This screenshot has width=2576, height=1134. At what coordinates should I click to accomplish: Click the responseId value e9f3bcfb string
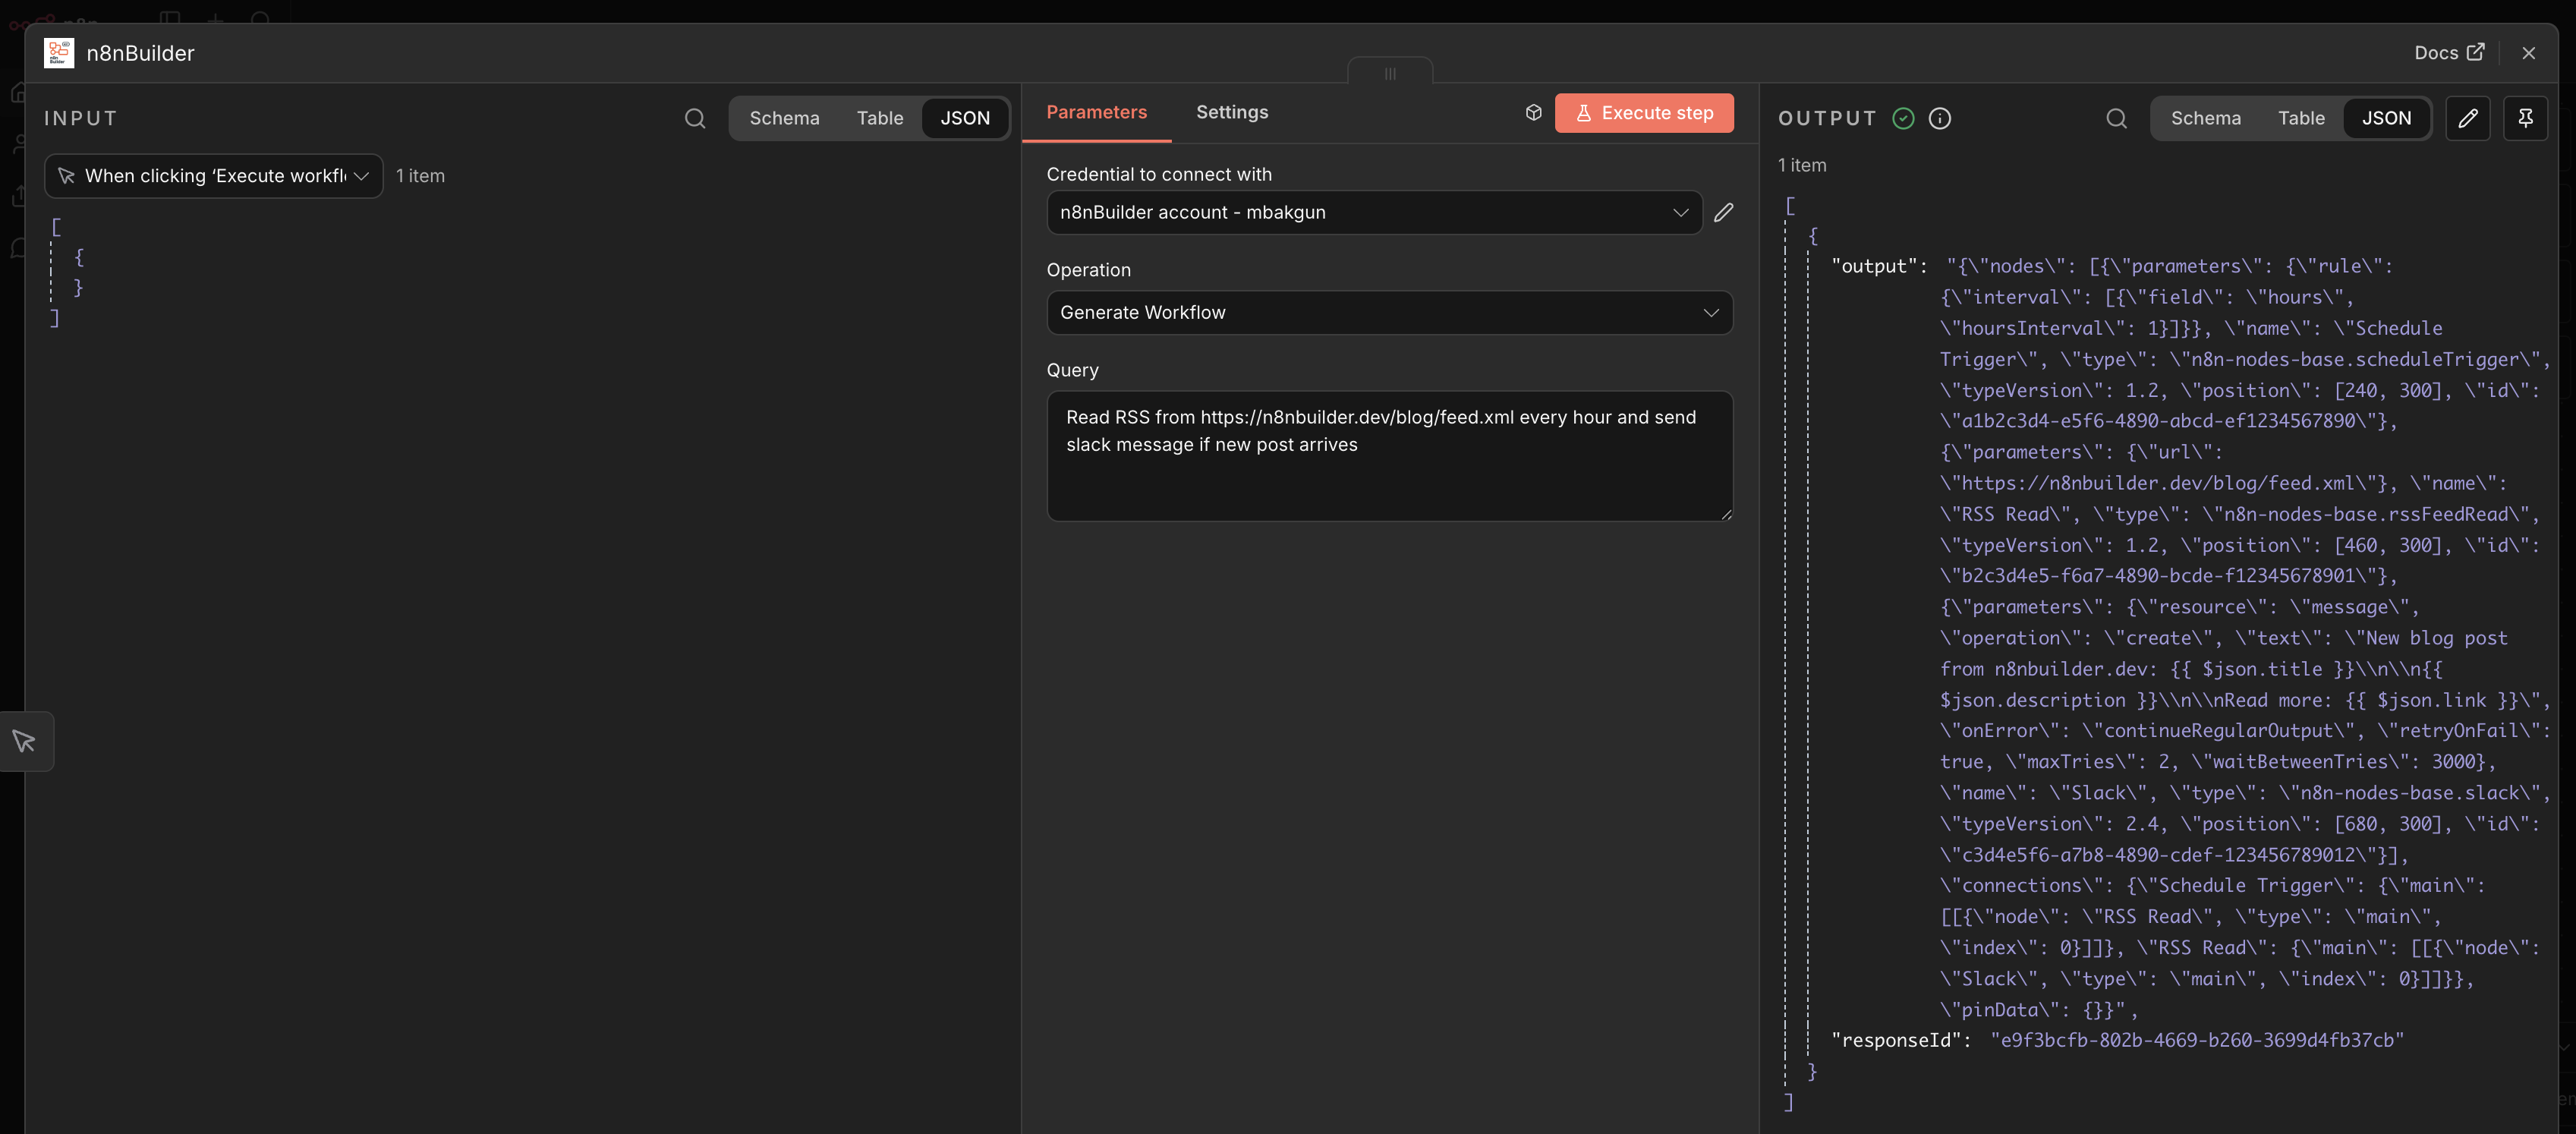(2197, 1040)
